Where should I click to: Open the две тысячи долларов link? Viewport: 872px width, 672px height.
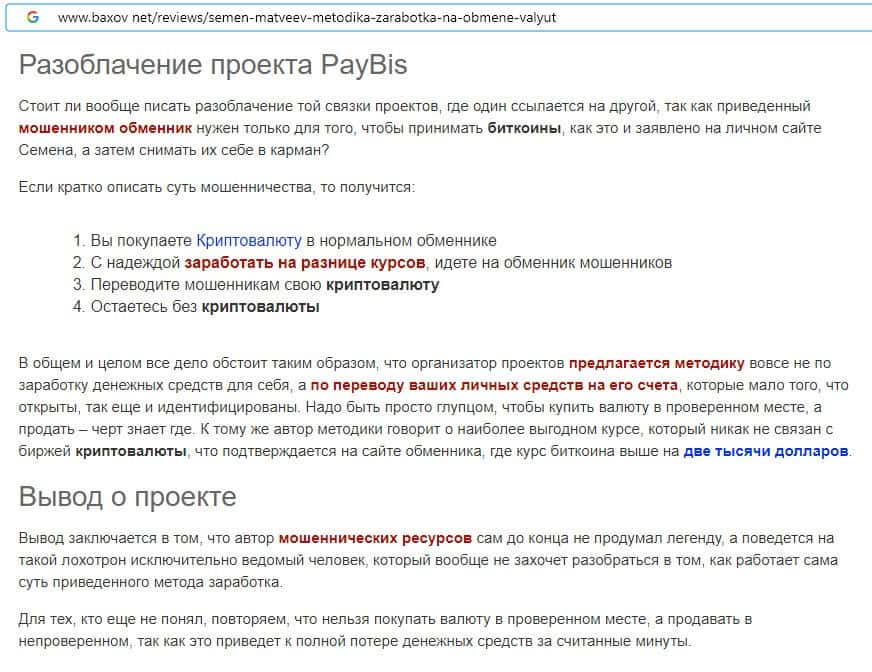pos(766,451)
